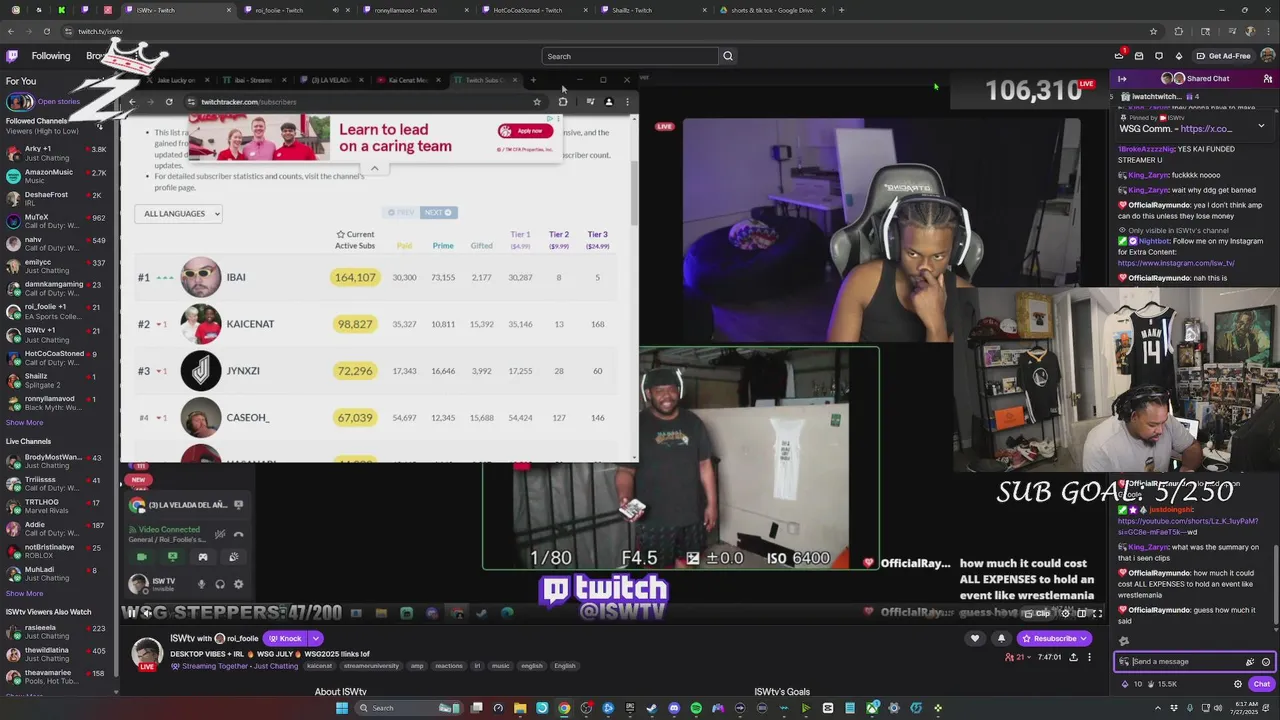Image resolution: width=1280 pixels, height=720 pixels.
Task: Collapse the TwitchTracker ad banner arrow
Action: click(375, 168)
